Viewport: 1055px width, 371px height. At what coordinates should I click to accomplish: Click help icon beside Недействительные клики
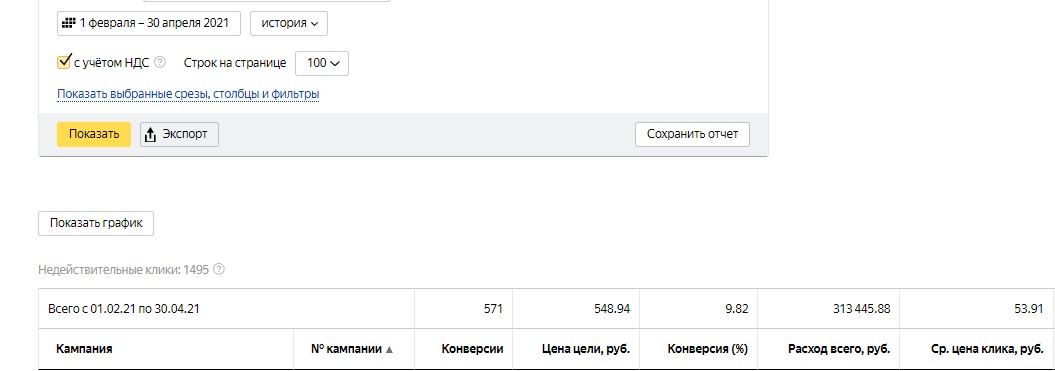(x=219, y=270)
